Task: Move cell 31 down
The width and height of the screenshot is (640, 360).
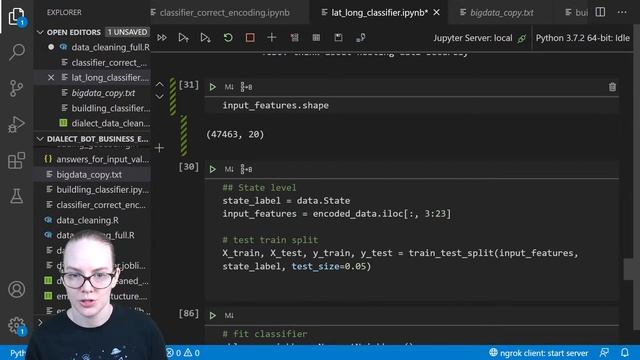Action: point(160,97)
